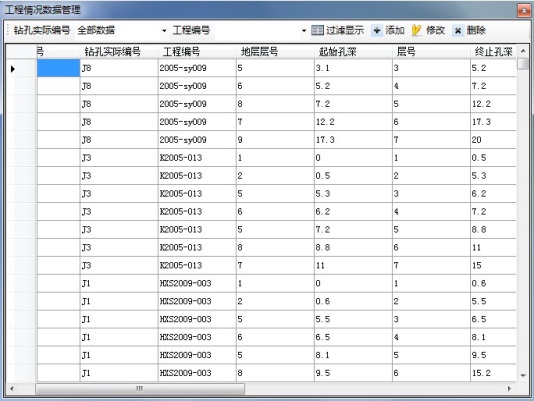
Task: Click ending depth cell 0.5
Action: 493,158
